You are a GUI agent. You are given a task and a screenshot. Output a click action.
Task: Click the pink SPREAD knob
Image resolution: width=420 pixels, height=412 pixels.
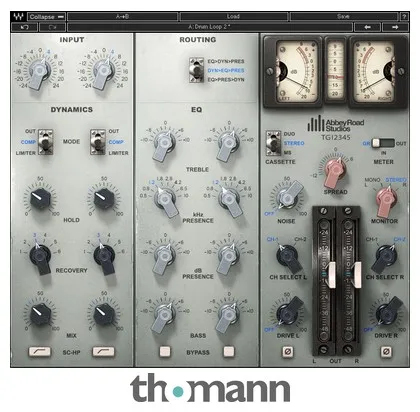pos(335,173)
